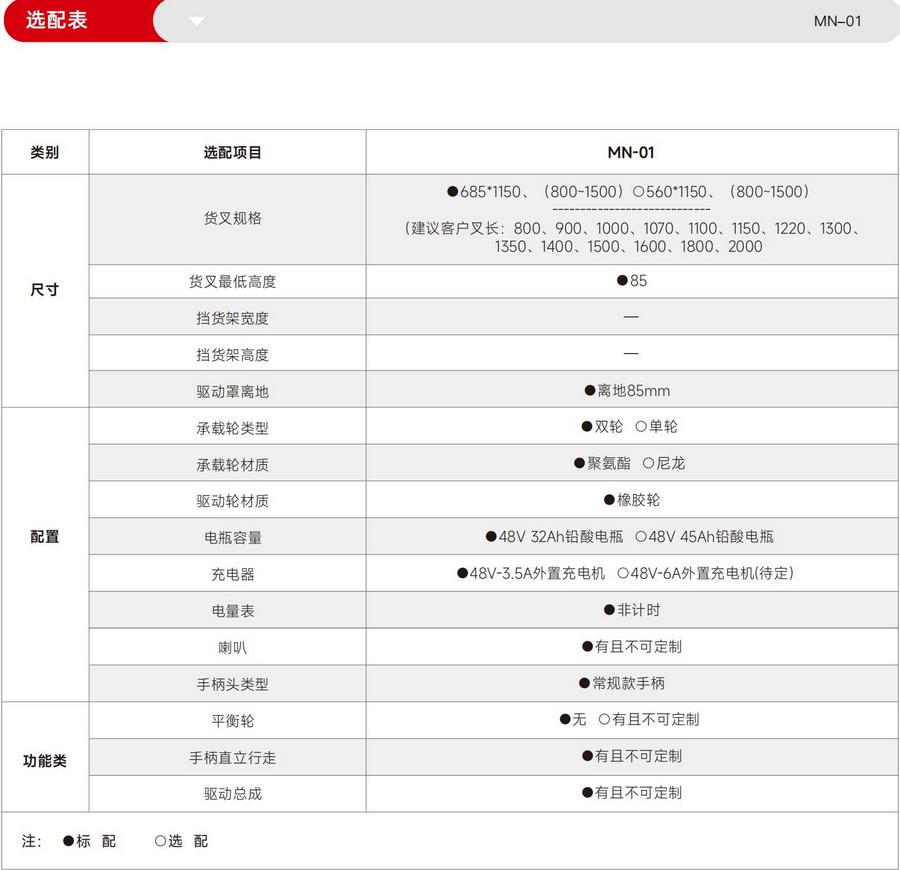Image resolution: width=900 pixels, height=870 pixels.
Task: Click the 标配 filled-circle legend marker
Action: click(x=69, y=841)
